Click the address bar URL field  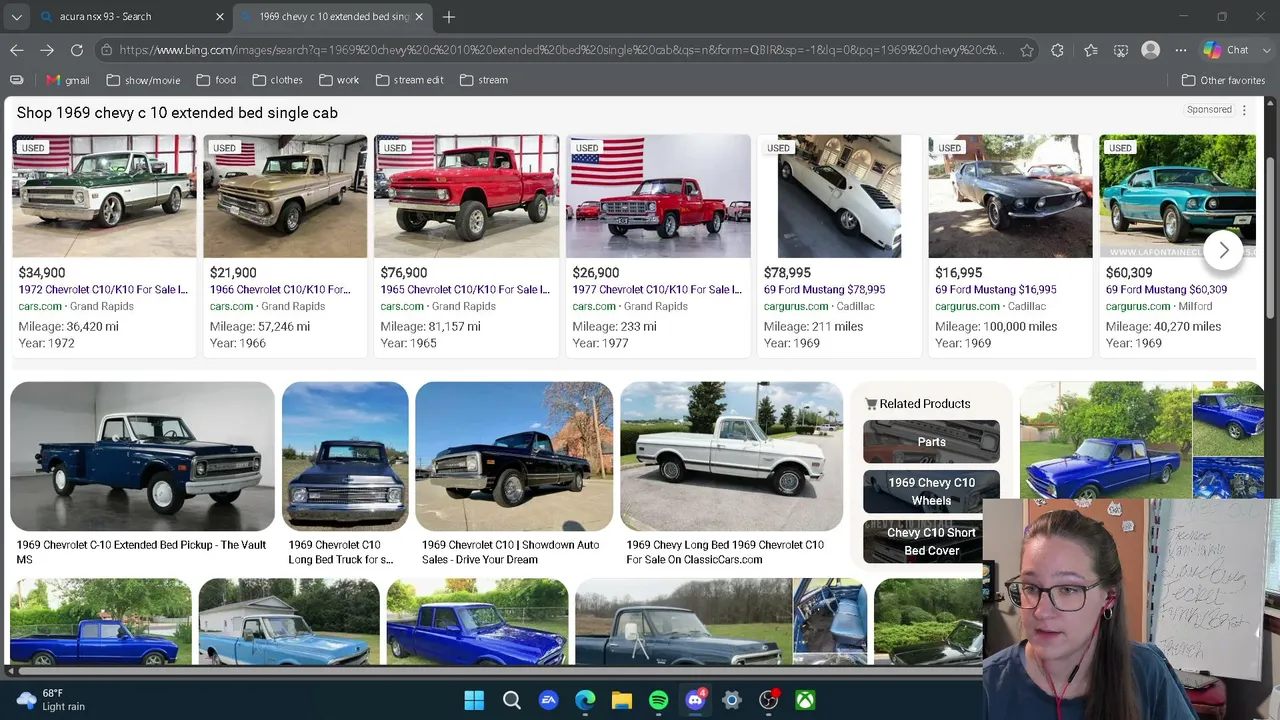pos(562,50)
